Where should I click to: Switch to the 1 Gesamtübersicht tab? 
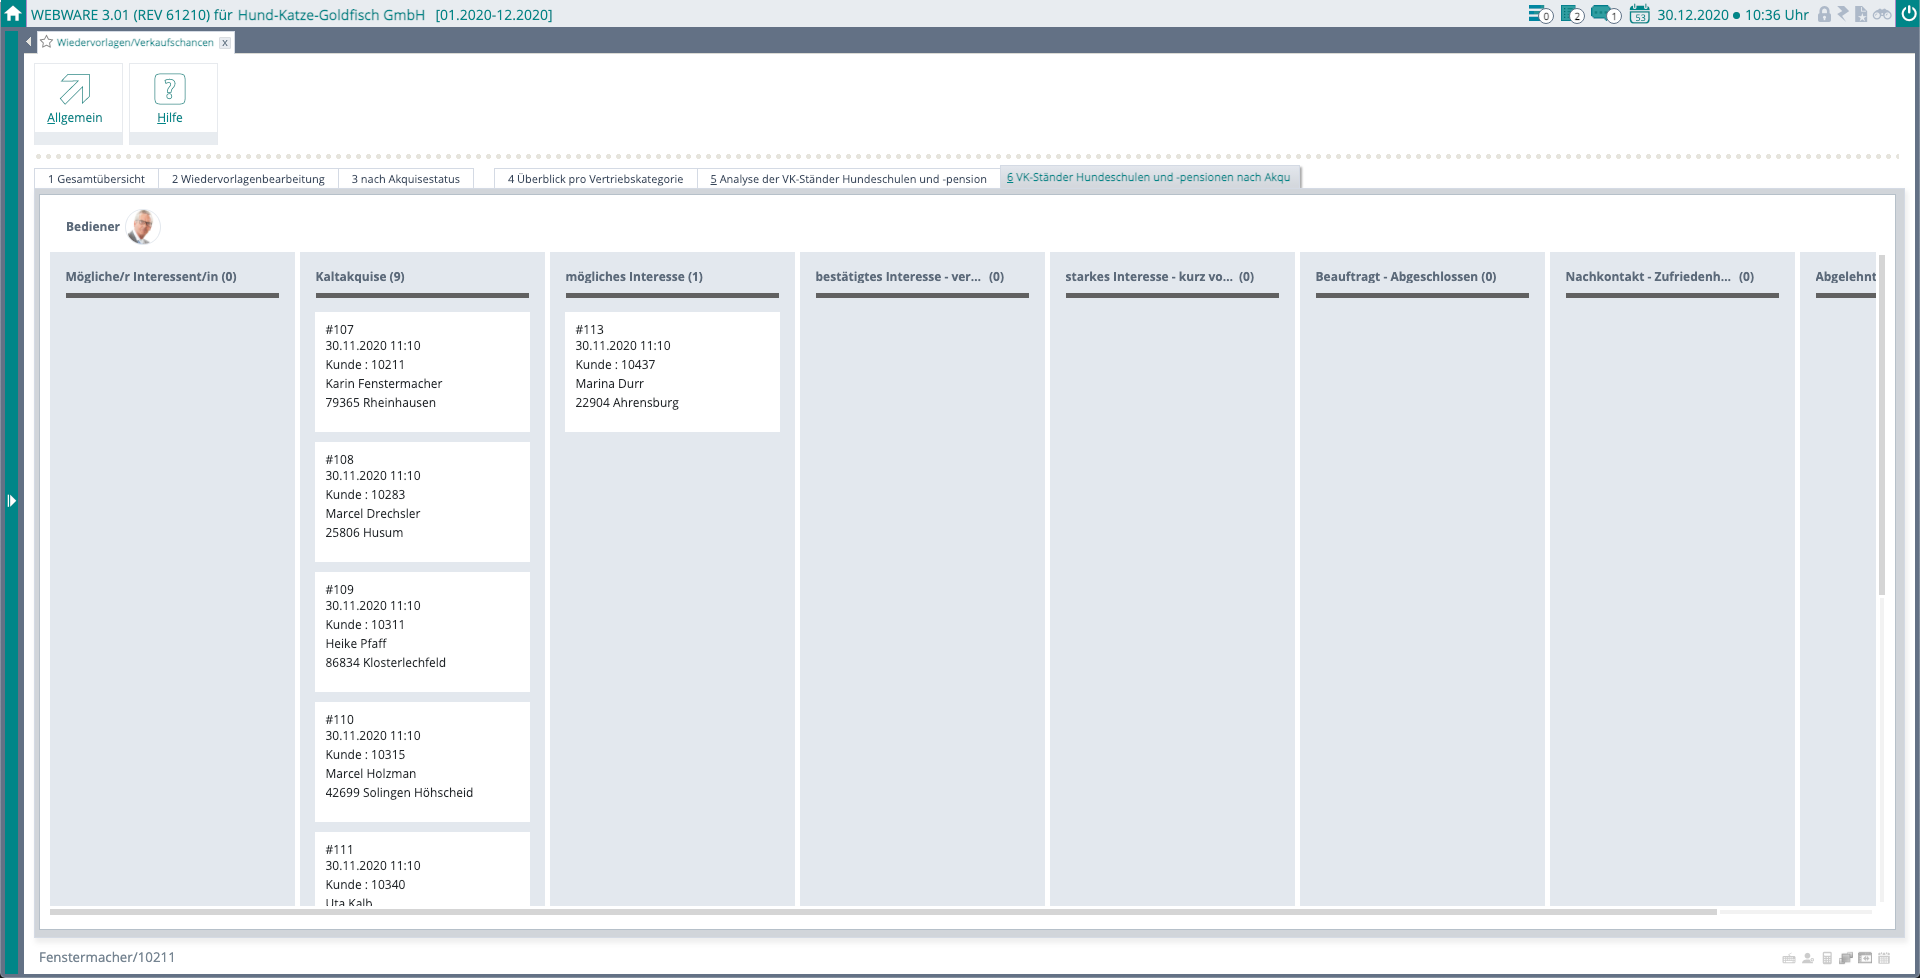coord(97,179)
